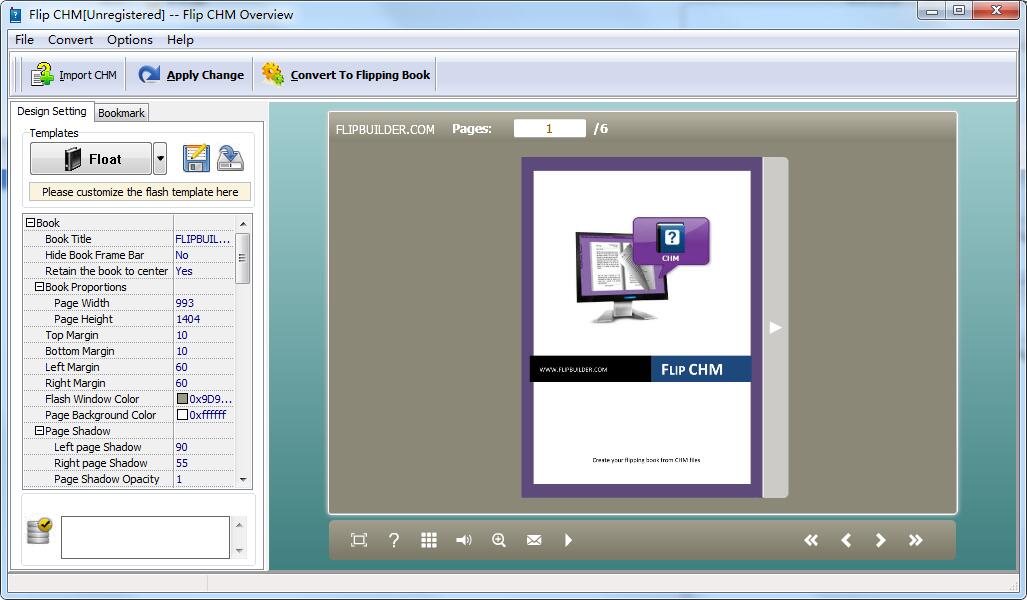Click the zoom in magnifier icon
Viewport: 1027px width, 600px height.
[499, 540]
